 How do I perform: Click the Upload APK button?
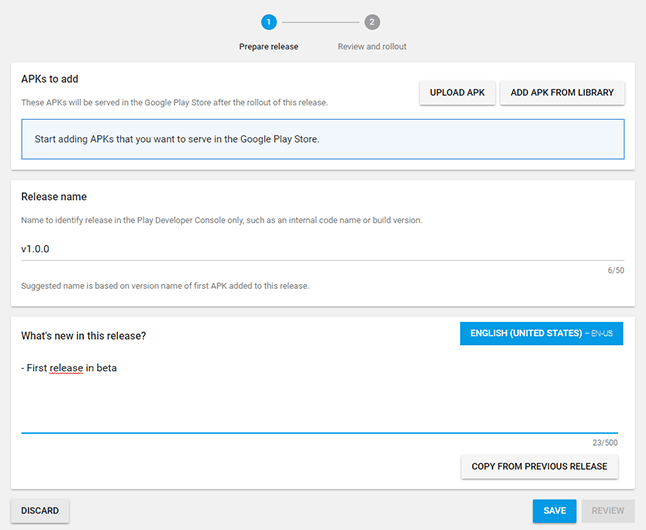(457, 93)
